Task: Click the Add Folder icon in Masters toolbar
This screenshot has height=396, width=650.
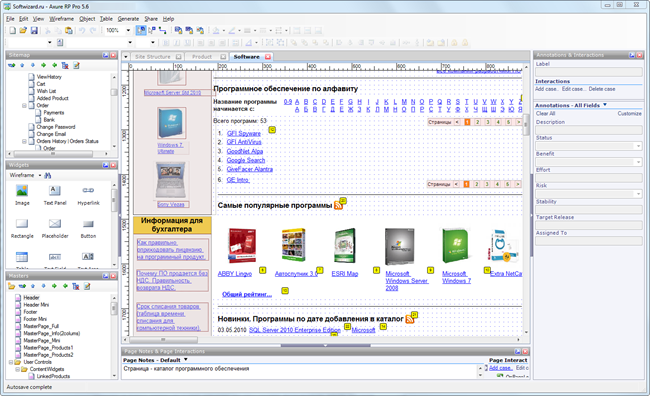Action: click(x=11, y=286)
